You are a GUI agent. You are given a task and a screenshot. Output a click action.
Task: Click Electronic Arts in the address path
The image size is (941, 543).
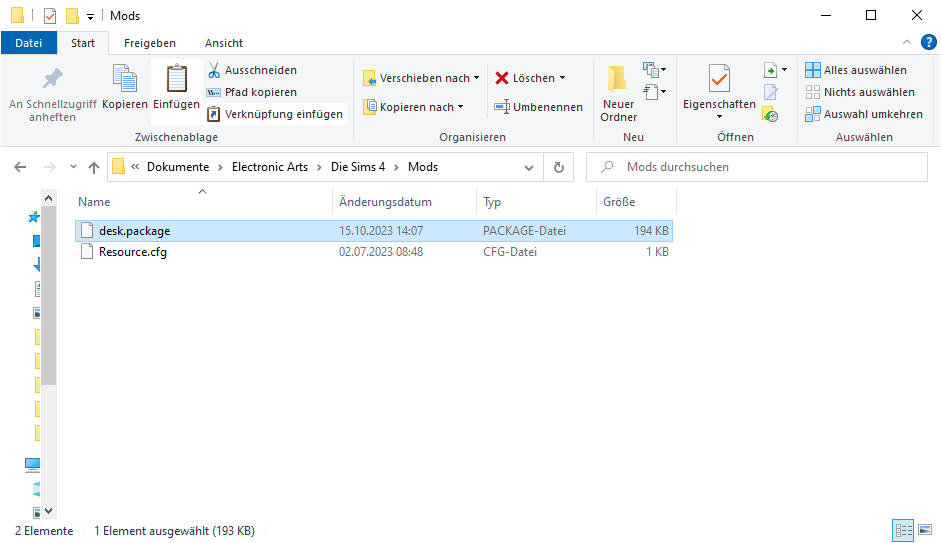(x=270, y=167)
